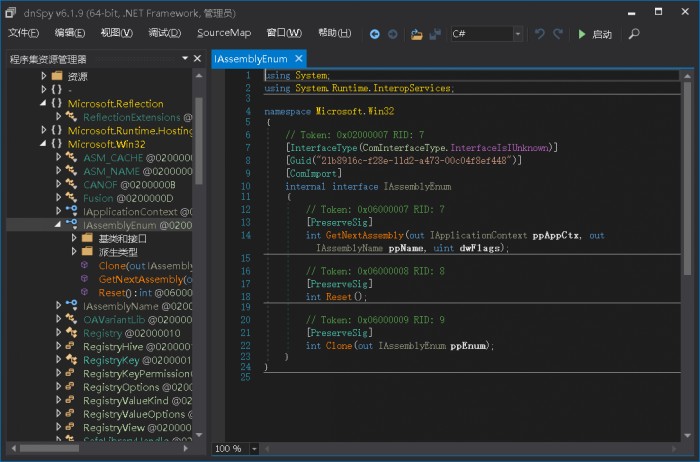
Task: Open the SourceMap menu
Action: [x=224, y=33]
